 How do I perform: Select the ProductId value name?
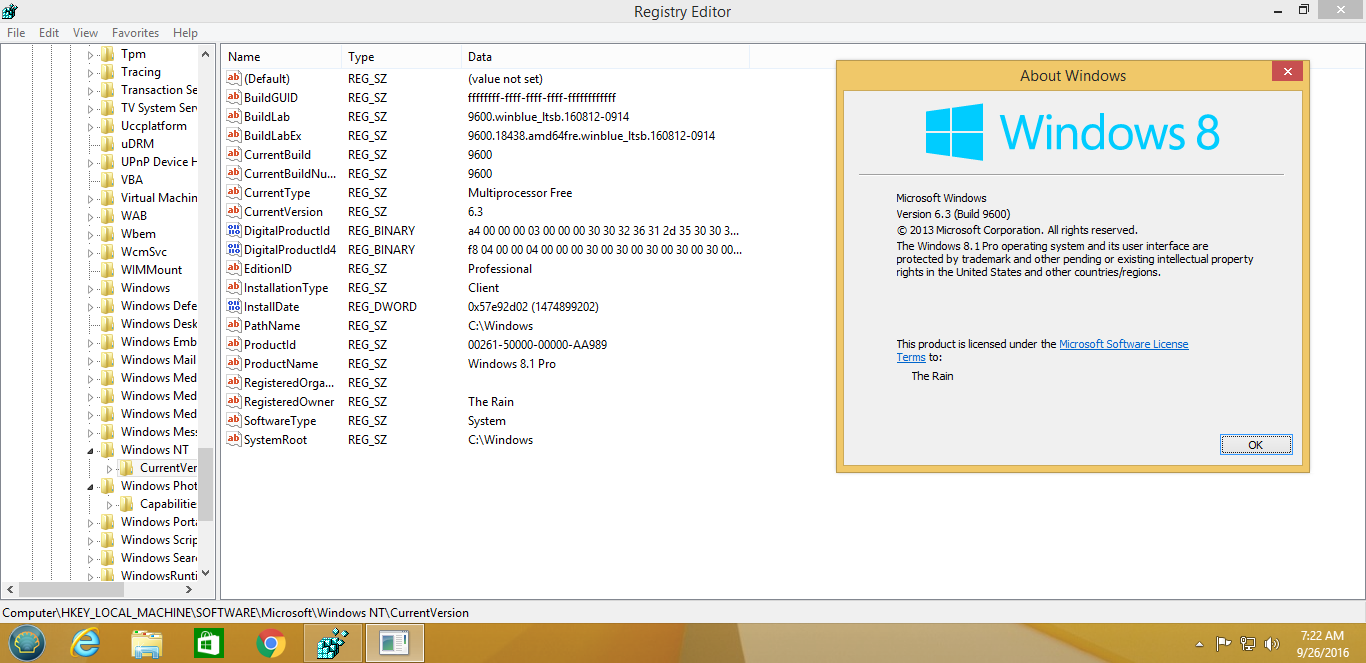[270, 345]
